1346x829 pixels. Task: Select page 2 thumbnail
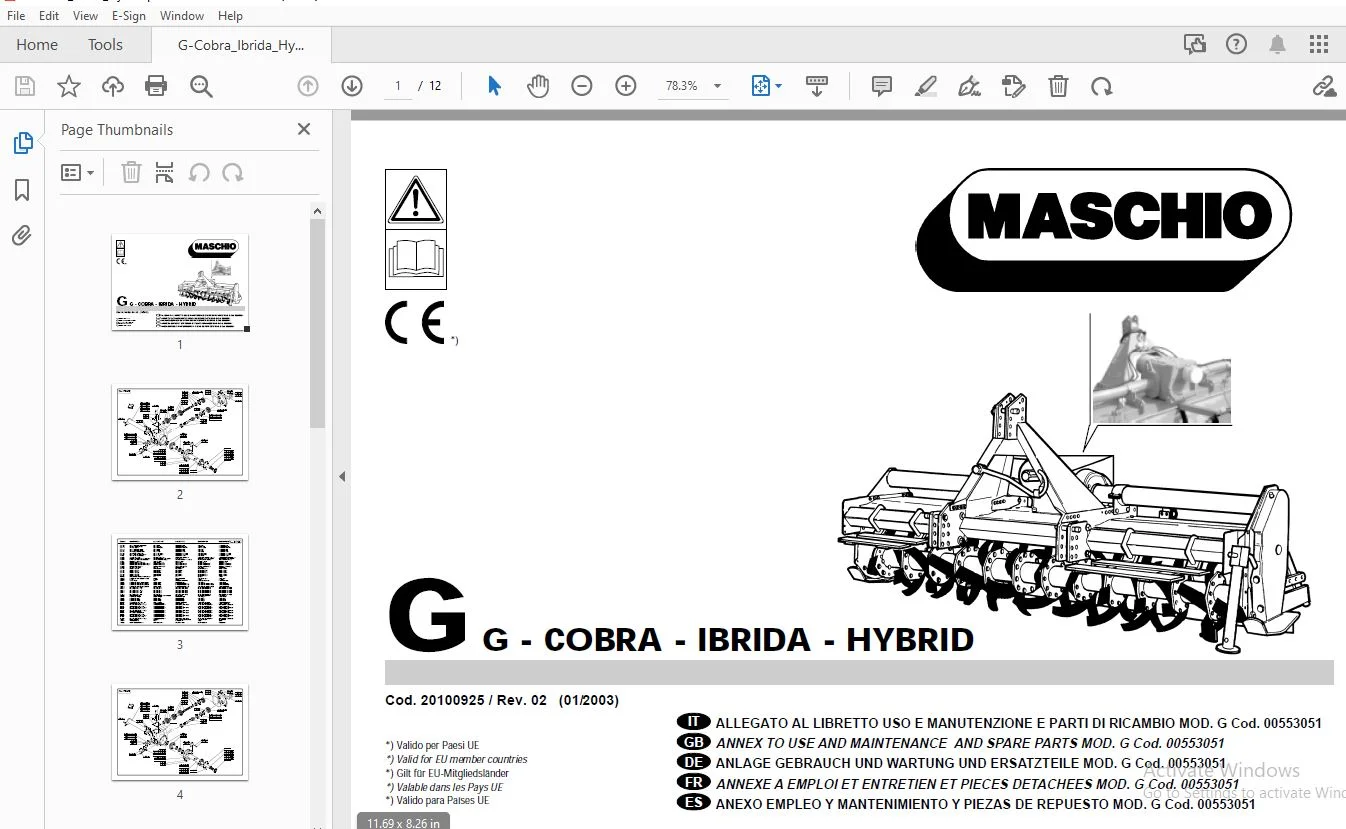[180, 432]
